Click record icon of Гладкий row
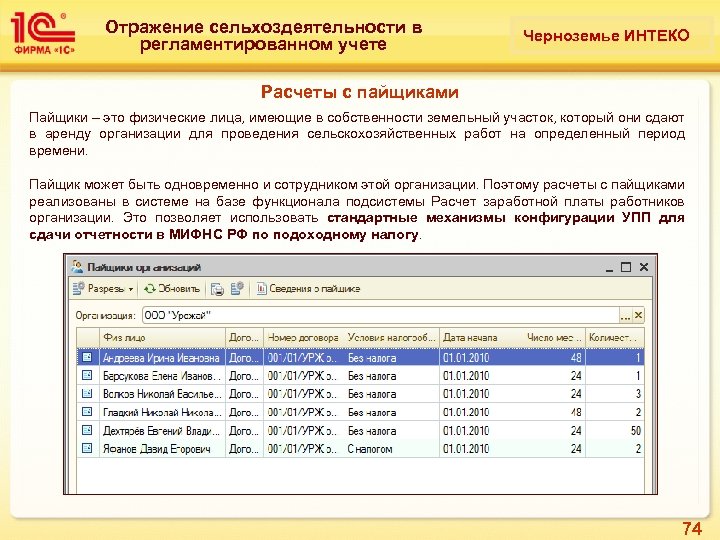 pos(87,412)
